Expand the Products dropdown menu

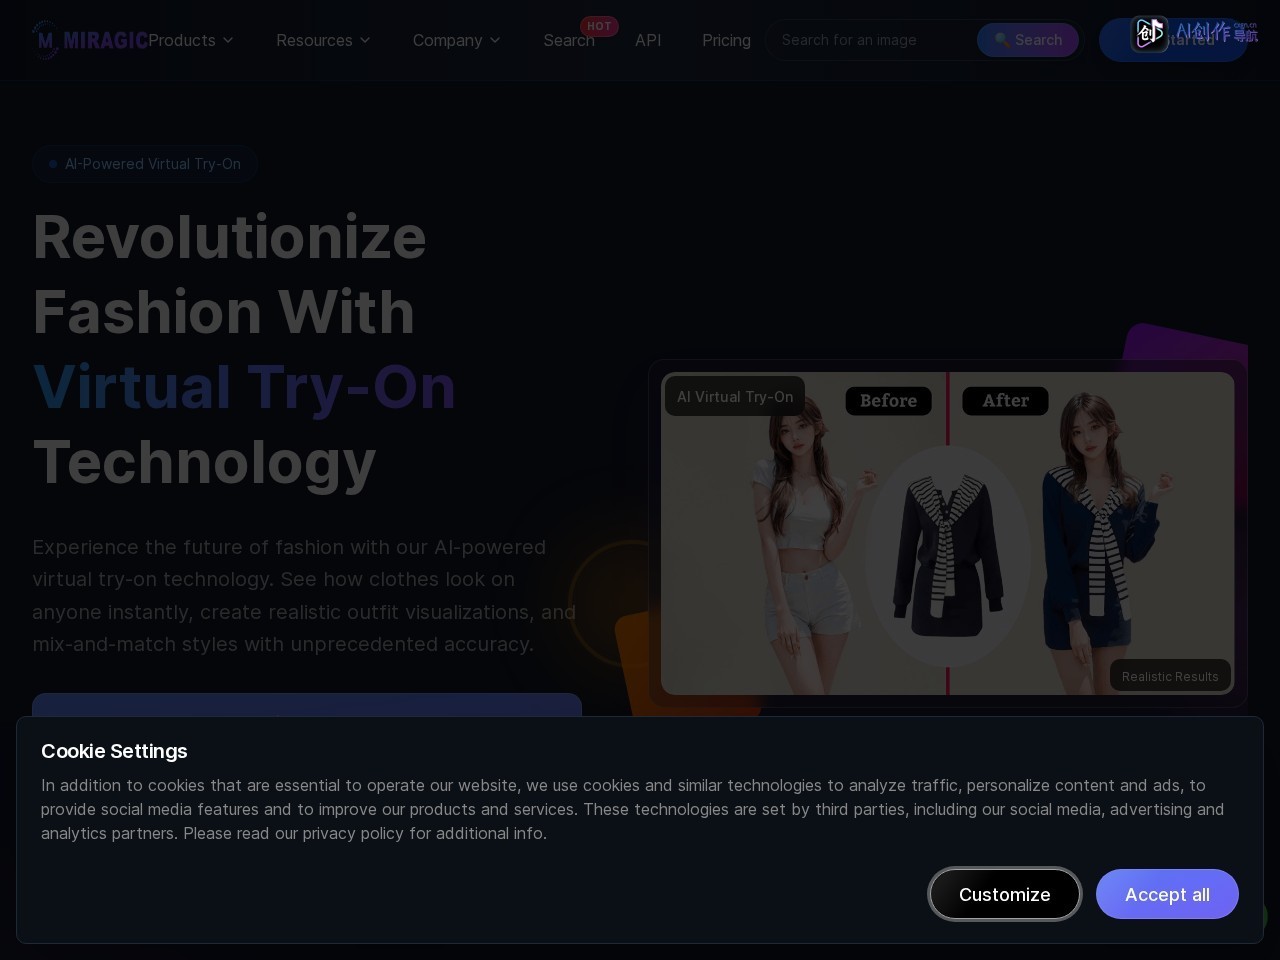(x=191, y=40)
